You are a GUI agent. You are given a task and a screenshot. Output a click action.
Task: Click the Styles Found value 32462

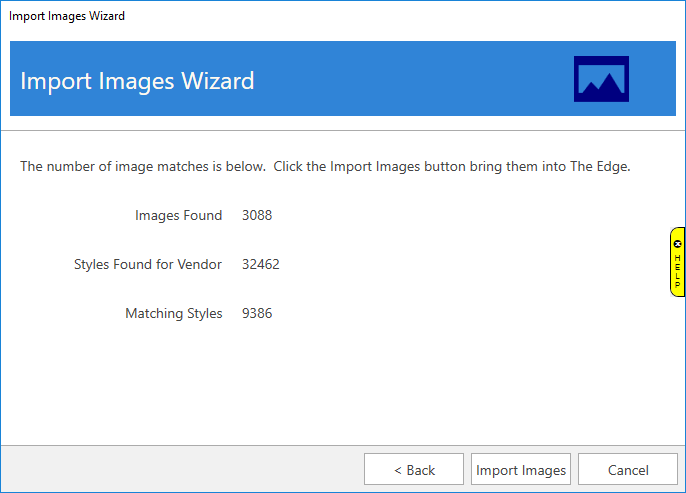pos(261,264)
